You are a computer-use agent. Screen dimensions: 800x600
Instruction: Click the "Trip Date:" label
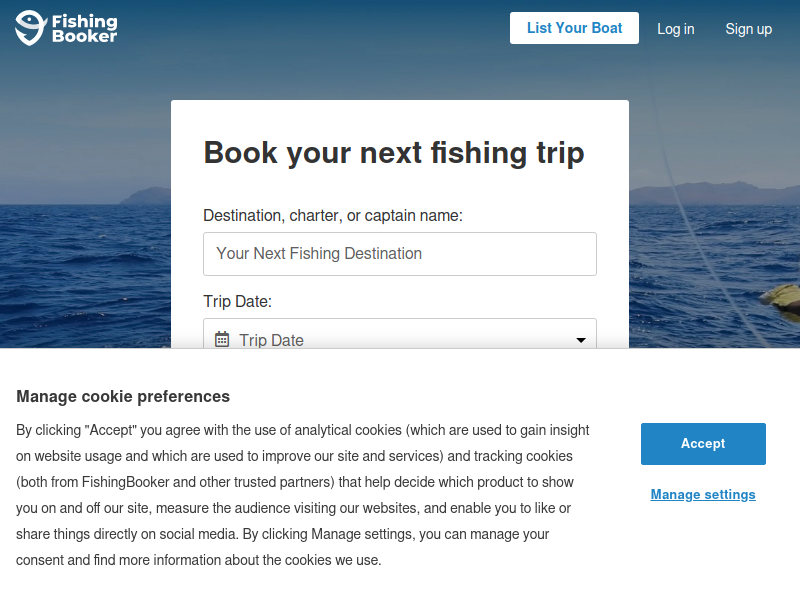tap(238, 301)
